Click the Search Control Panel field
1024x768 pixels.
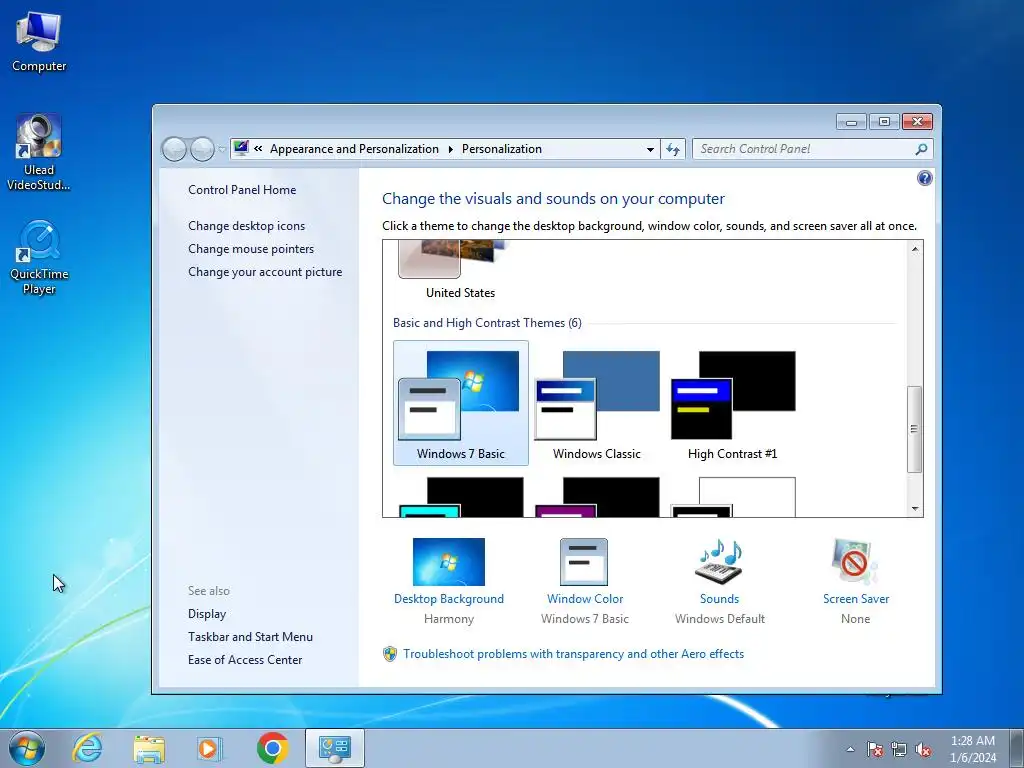(x=812, y=149)
